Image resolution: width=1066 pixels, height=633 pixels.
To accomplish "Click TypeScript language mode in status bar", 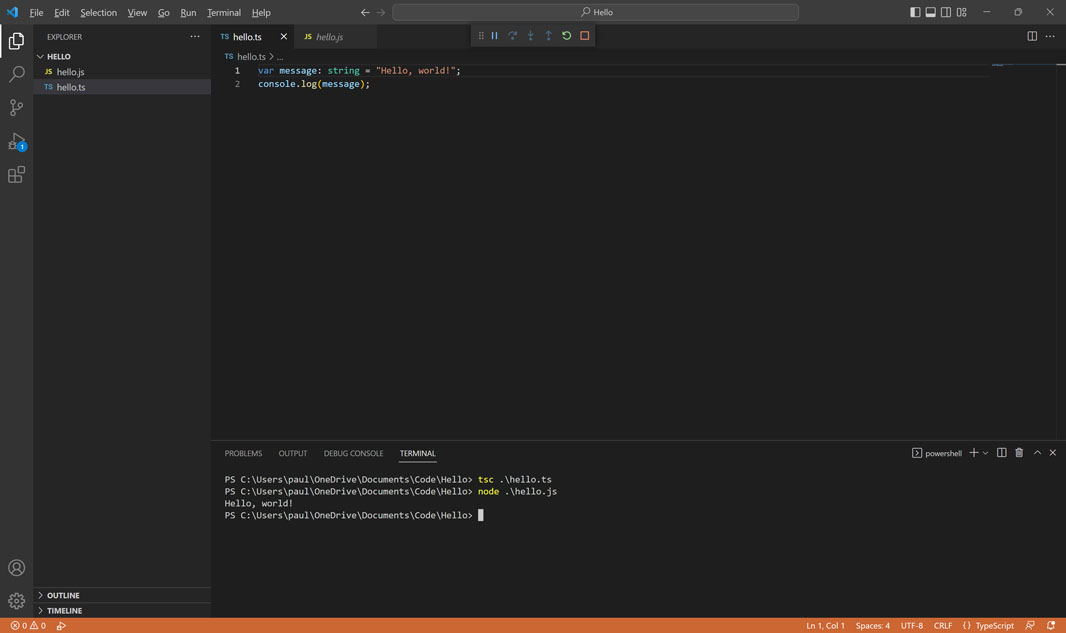I will tap(994, 625).
